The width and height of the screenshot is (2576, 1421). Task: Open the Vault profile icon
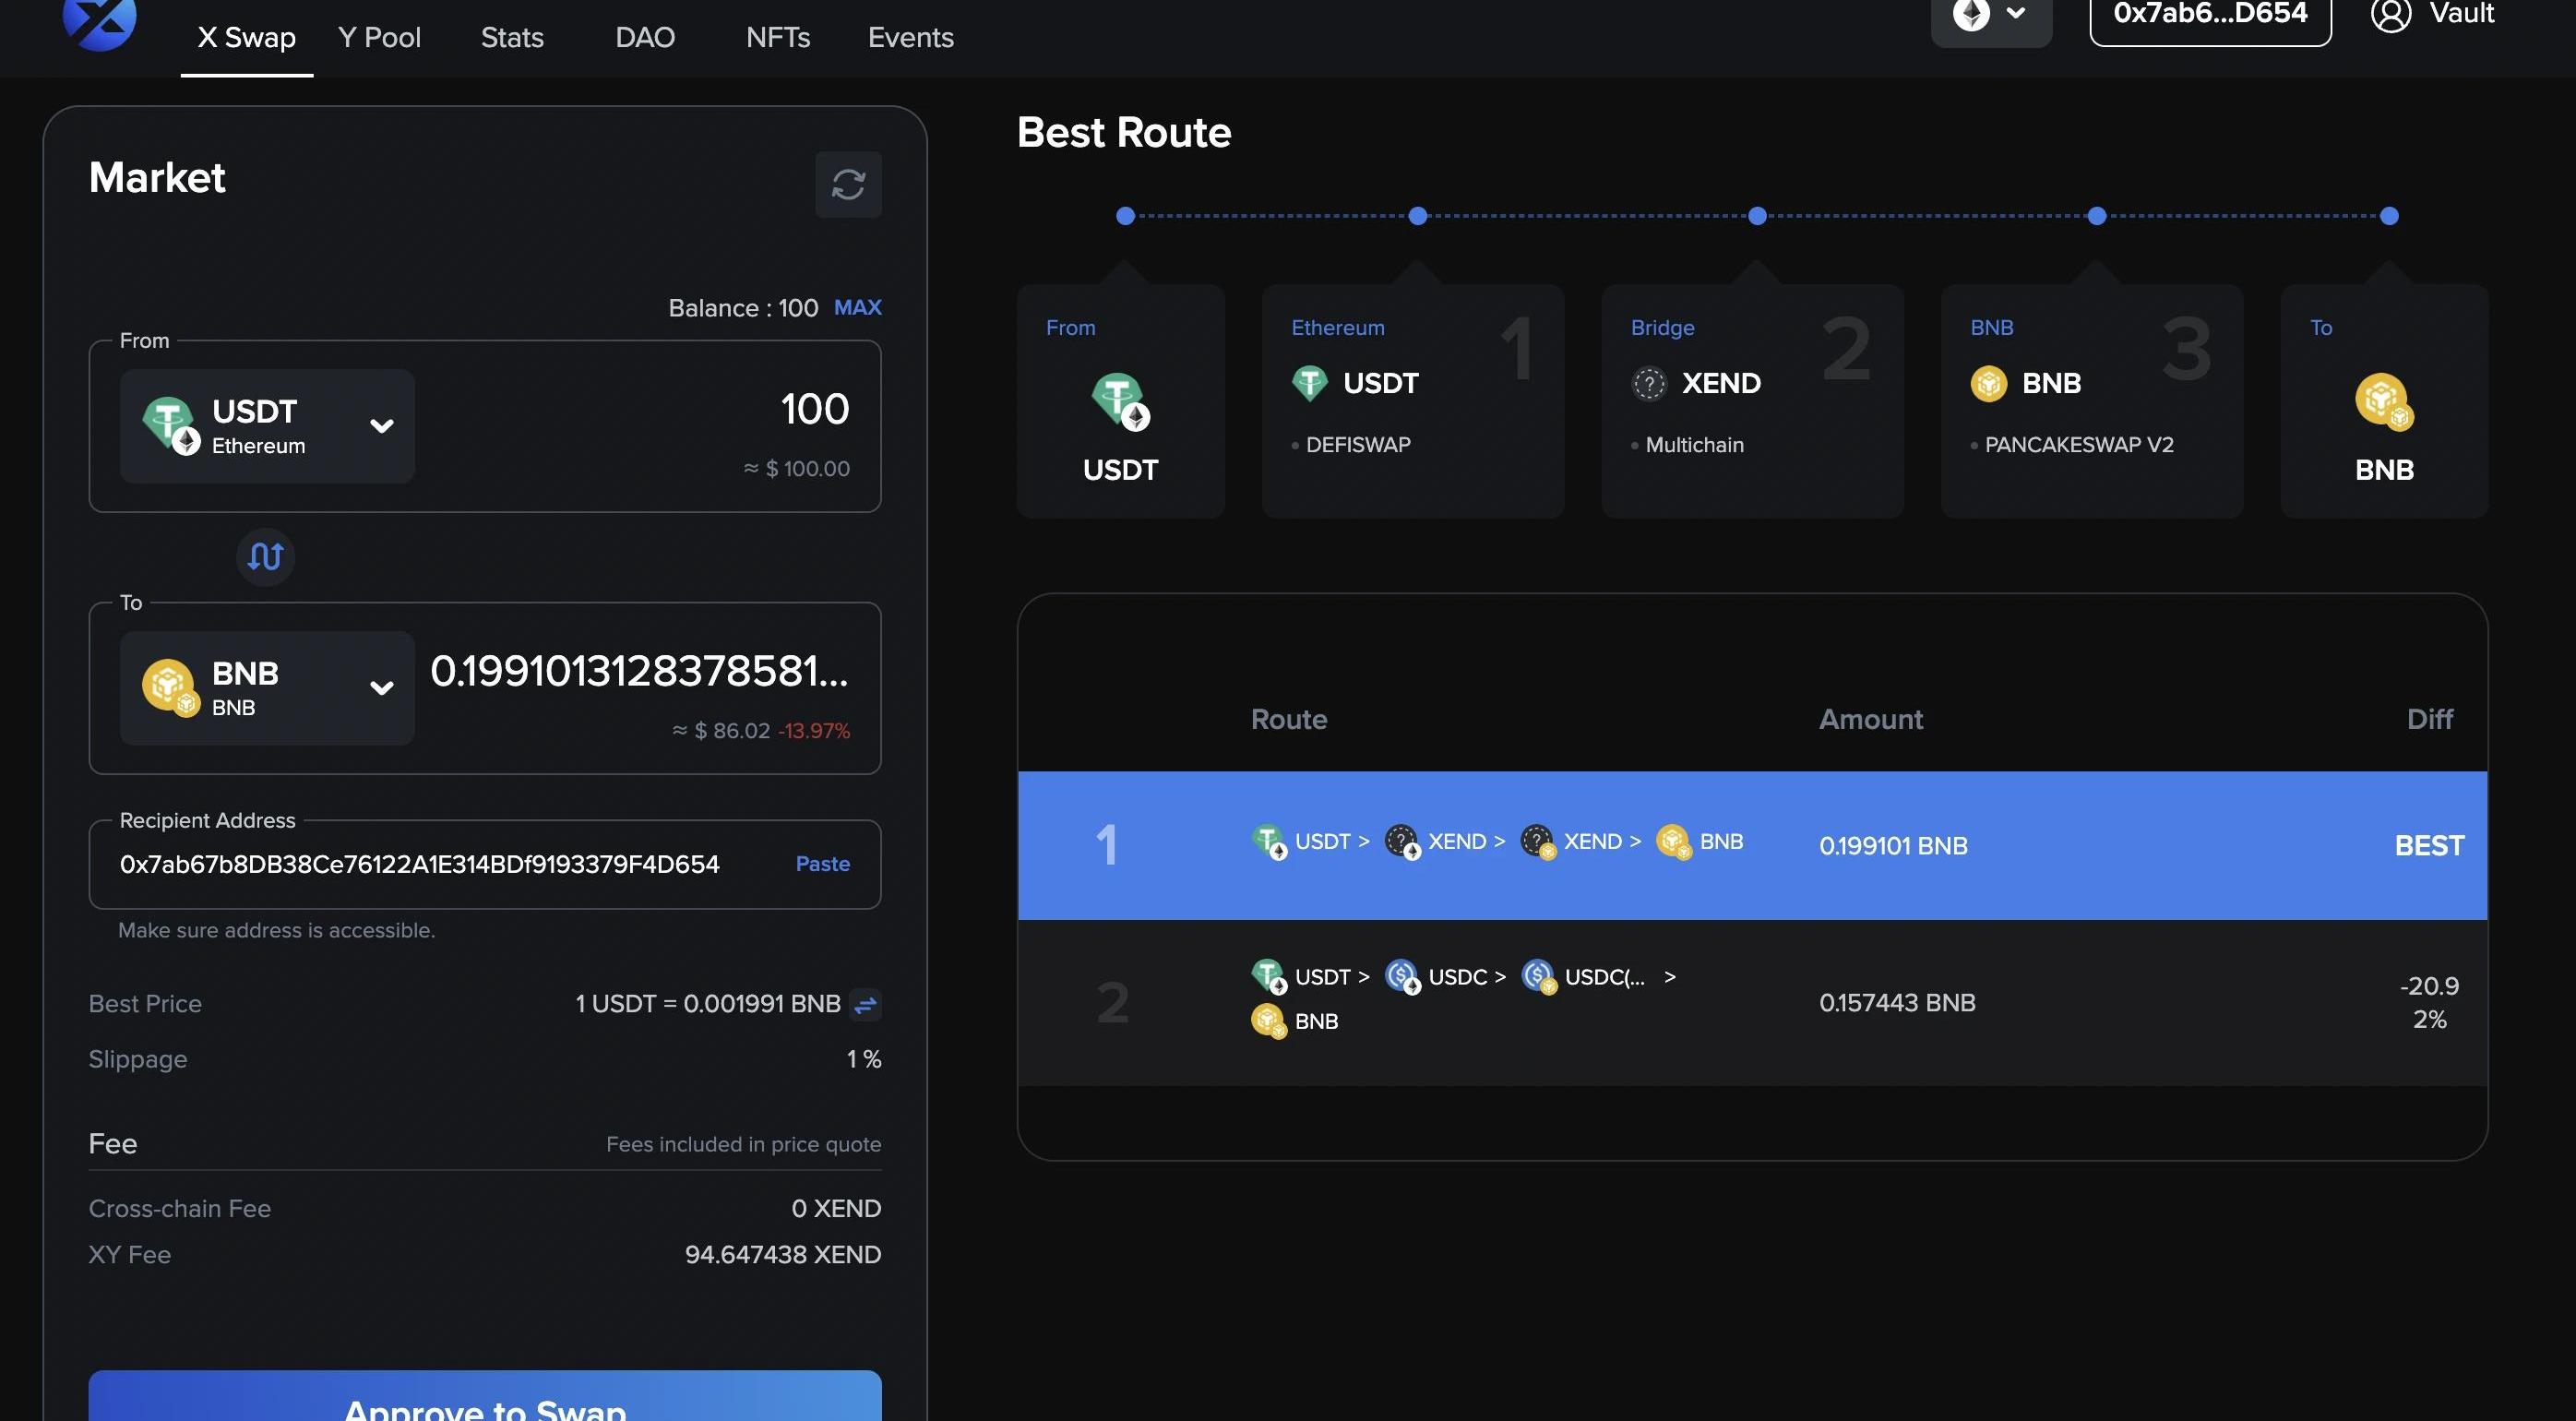tap(2391, 15)
